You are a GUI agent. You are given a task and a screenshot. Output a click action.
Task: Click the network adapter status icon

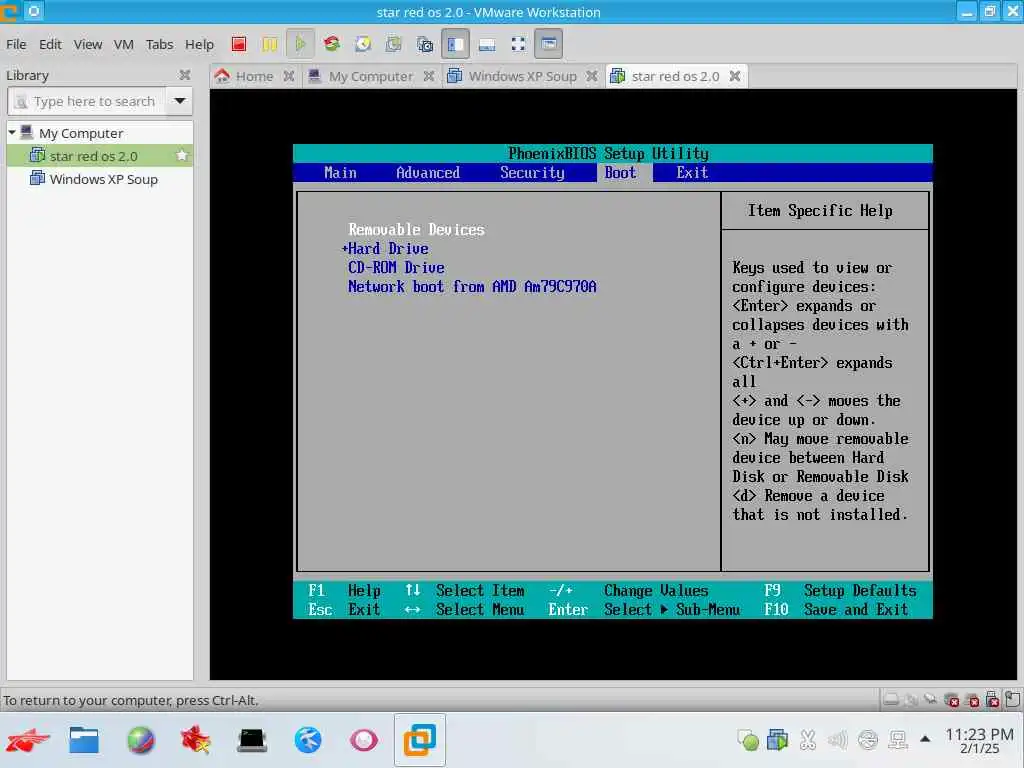pyautogui.click(x=931, y=700)
